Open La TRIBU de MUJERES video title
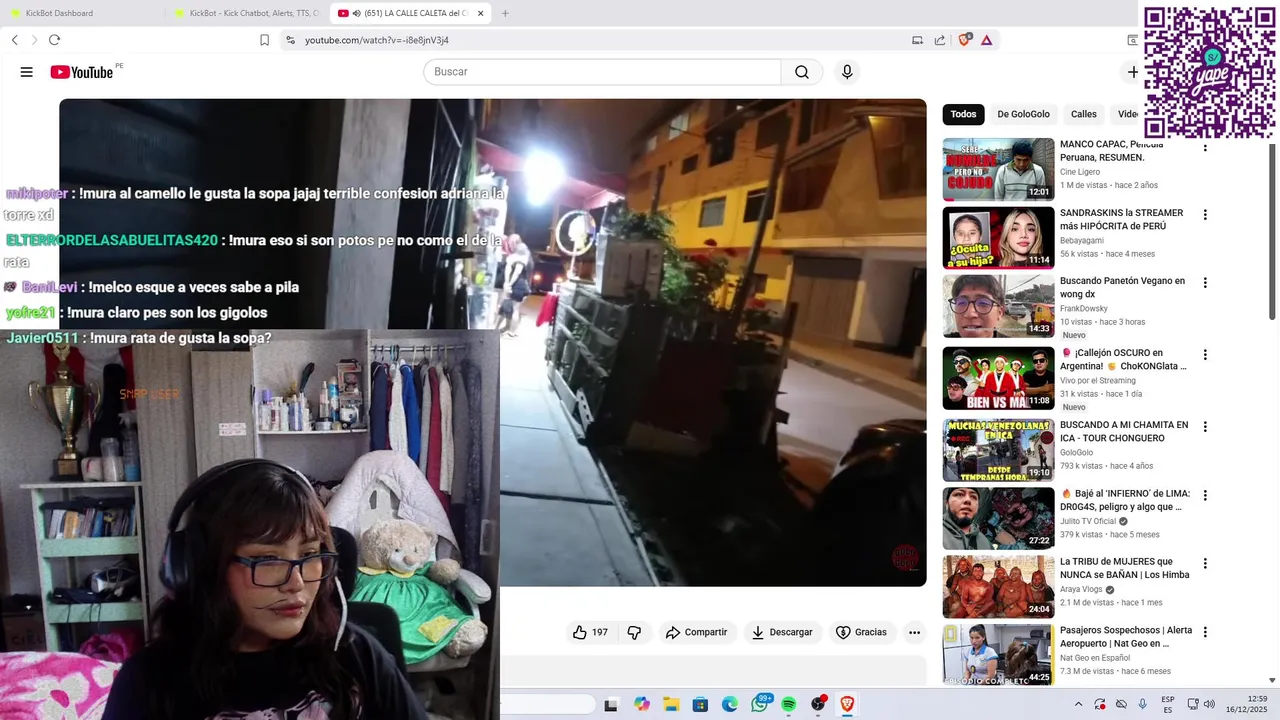The height and width of the screenshot is (720, 1280). (1124, 568)
